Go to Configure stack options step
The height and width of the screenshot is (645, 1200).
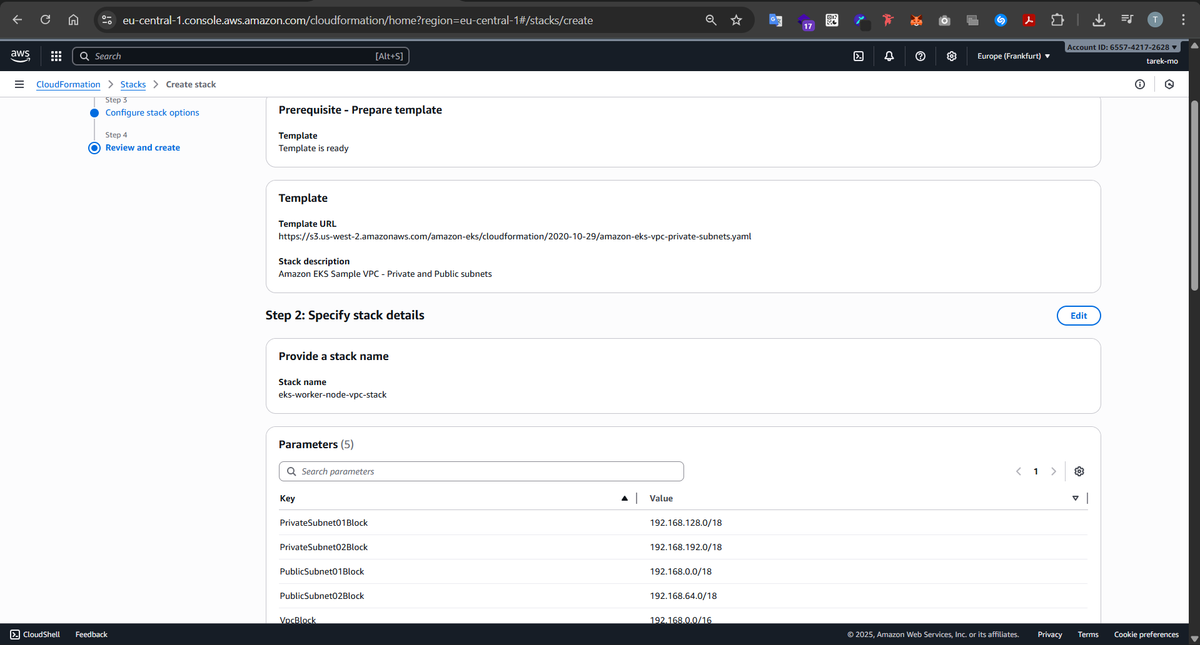tap(152, 113)
